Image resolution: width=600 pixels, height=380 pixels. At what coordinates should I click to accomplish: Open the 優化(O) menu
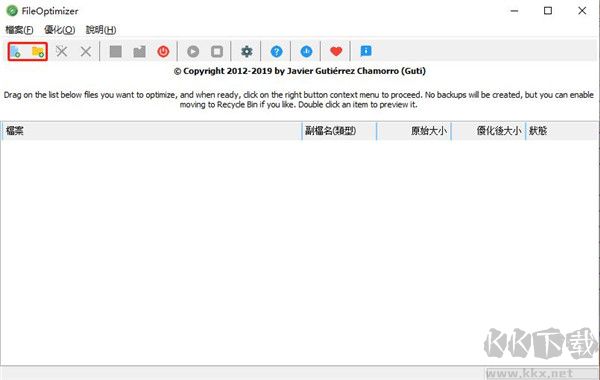pyautogui.click(x=59, y=30)
